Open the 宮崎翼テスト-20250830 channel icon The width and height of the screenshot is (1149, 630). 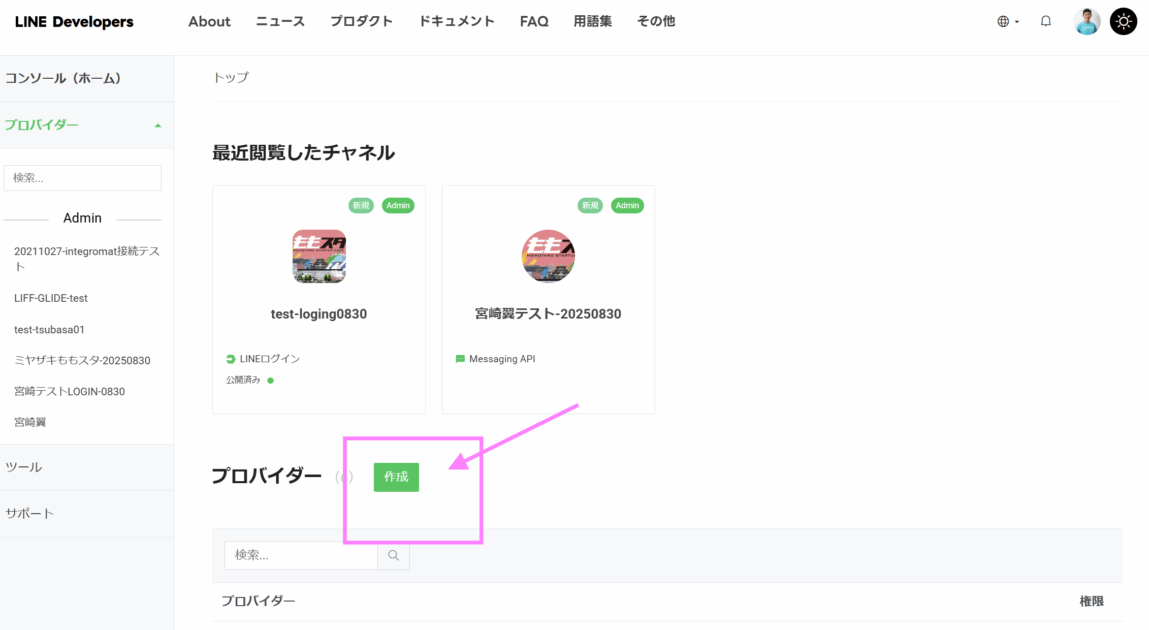click(x=548, y=256)
